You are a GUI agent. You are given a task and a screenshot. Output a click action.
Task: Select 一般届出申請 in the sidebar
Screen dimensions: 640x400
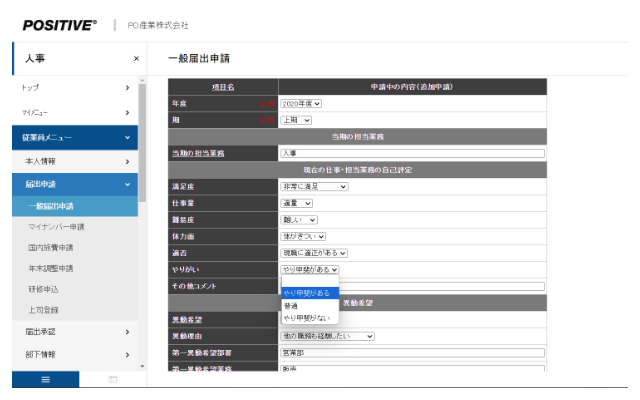tap(75, 206)
